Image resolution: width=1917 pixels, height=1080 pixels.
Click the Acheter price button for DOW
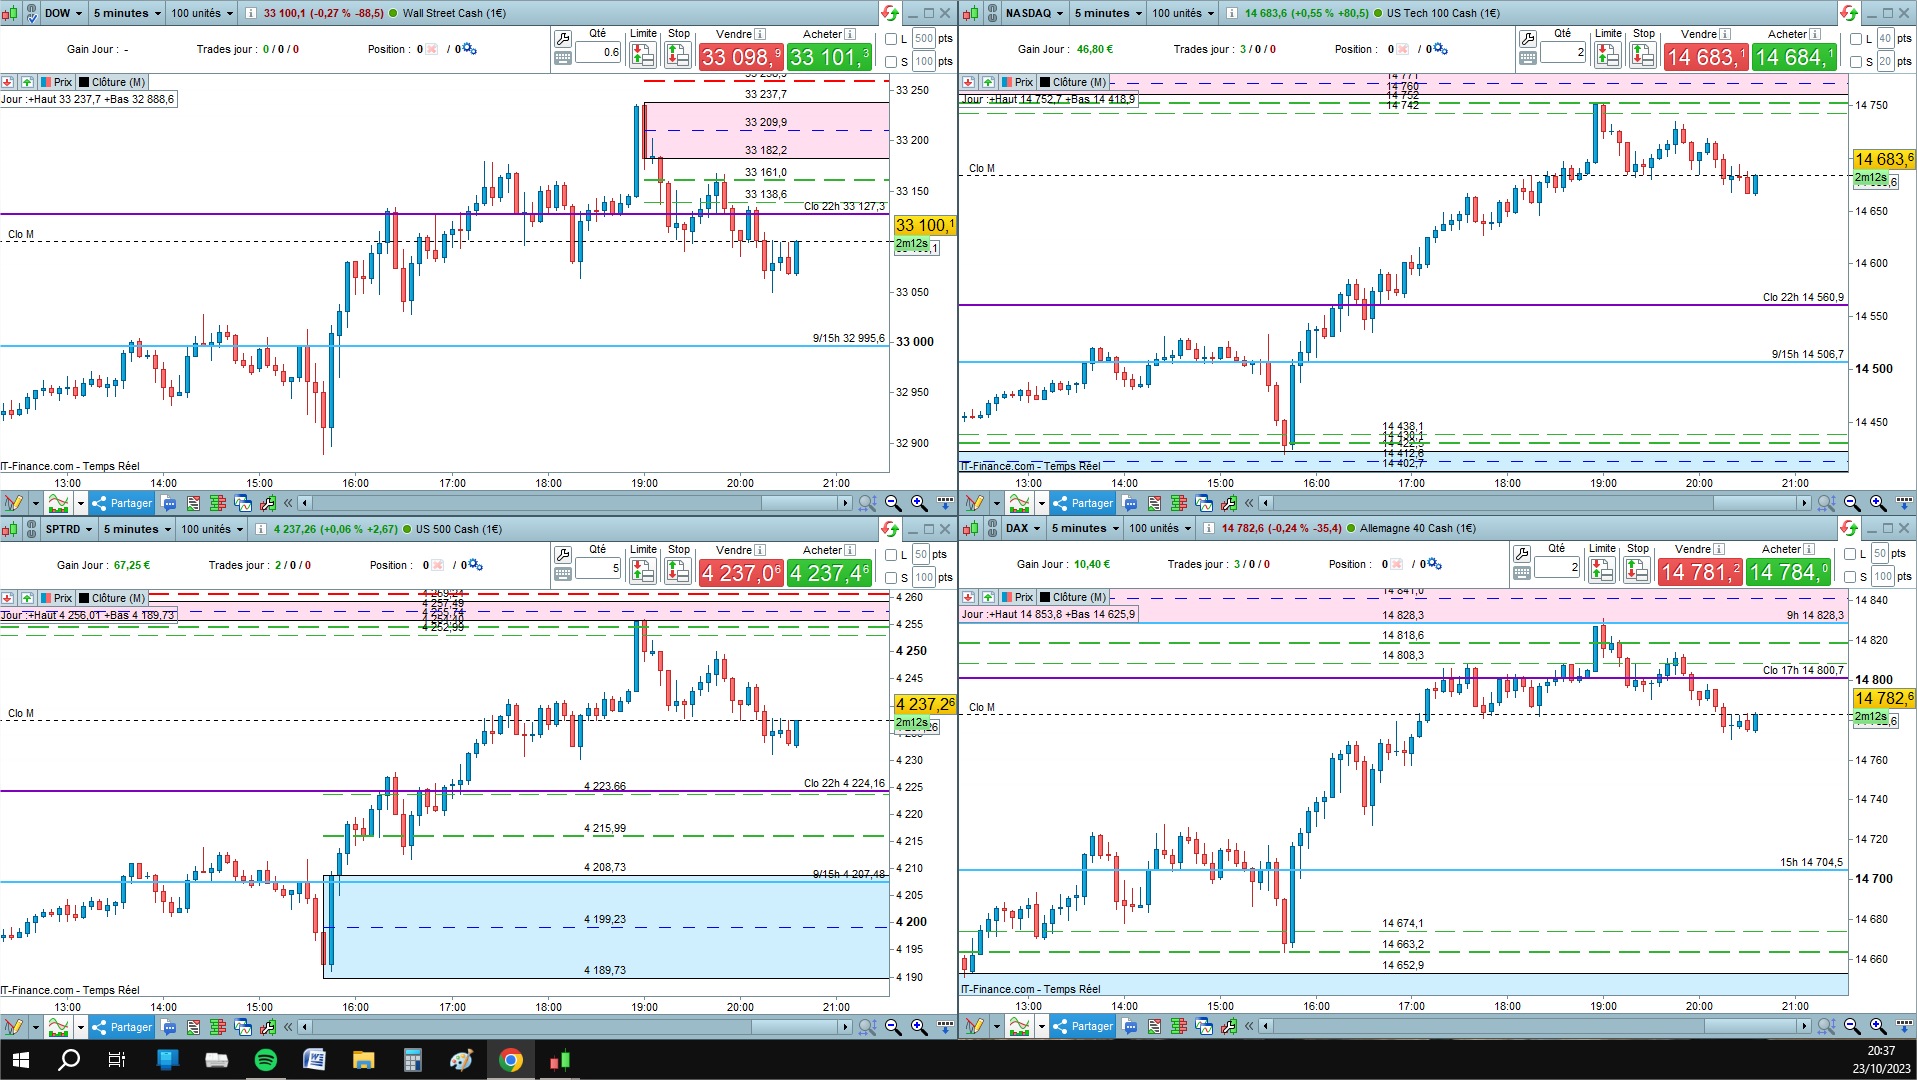(829, 57)
